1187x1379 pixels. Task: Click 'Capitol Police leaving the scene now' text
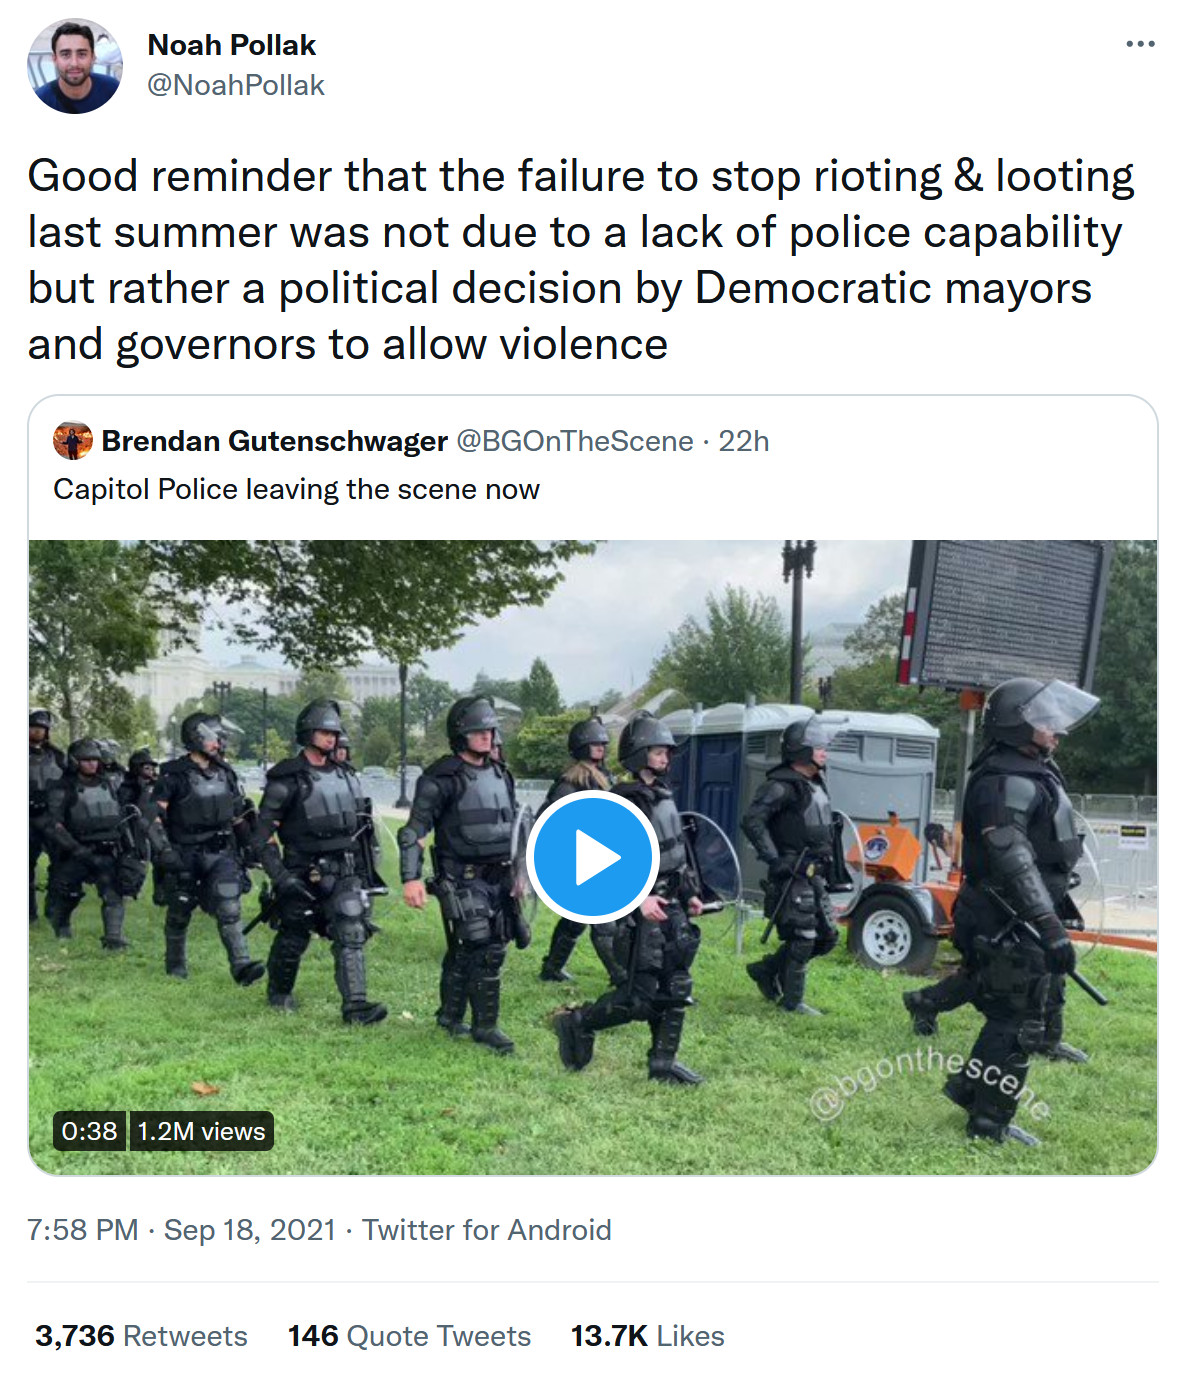pyautogui.click(x=296, y=489)
